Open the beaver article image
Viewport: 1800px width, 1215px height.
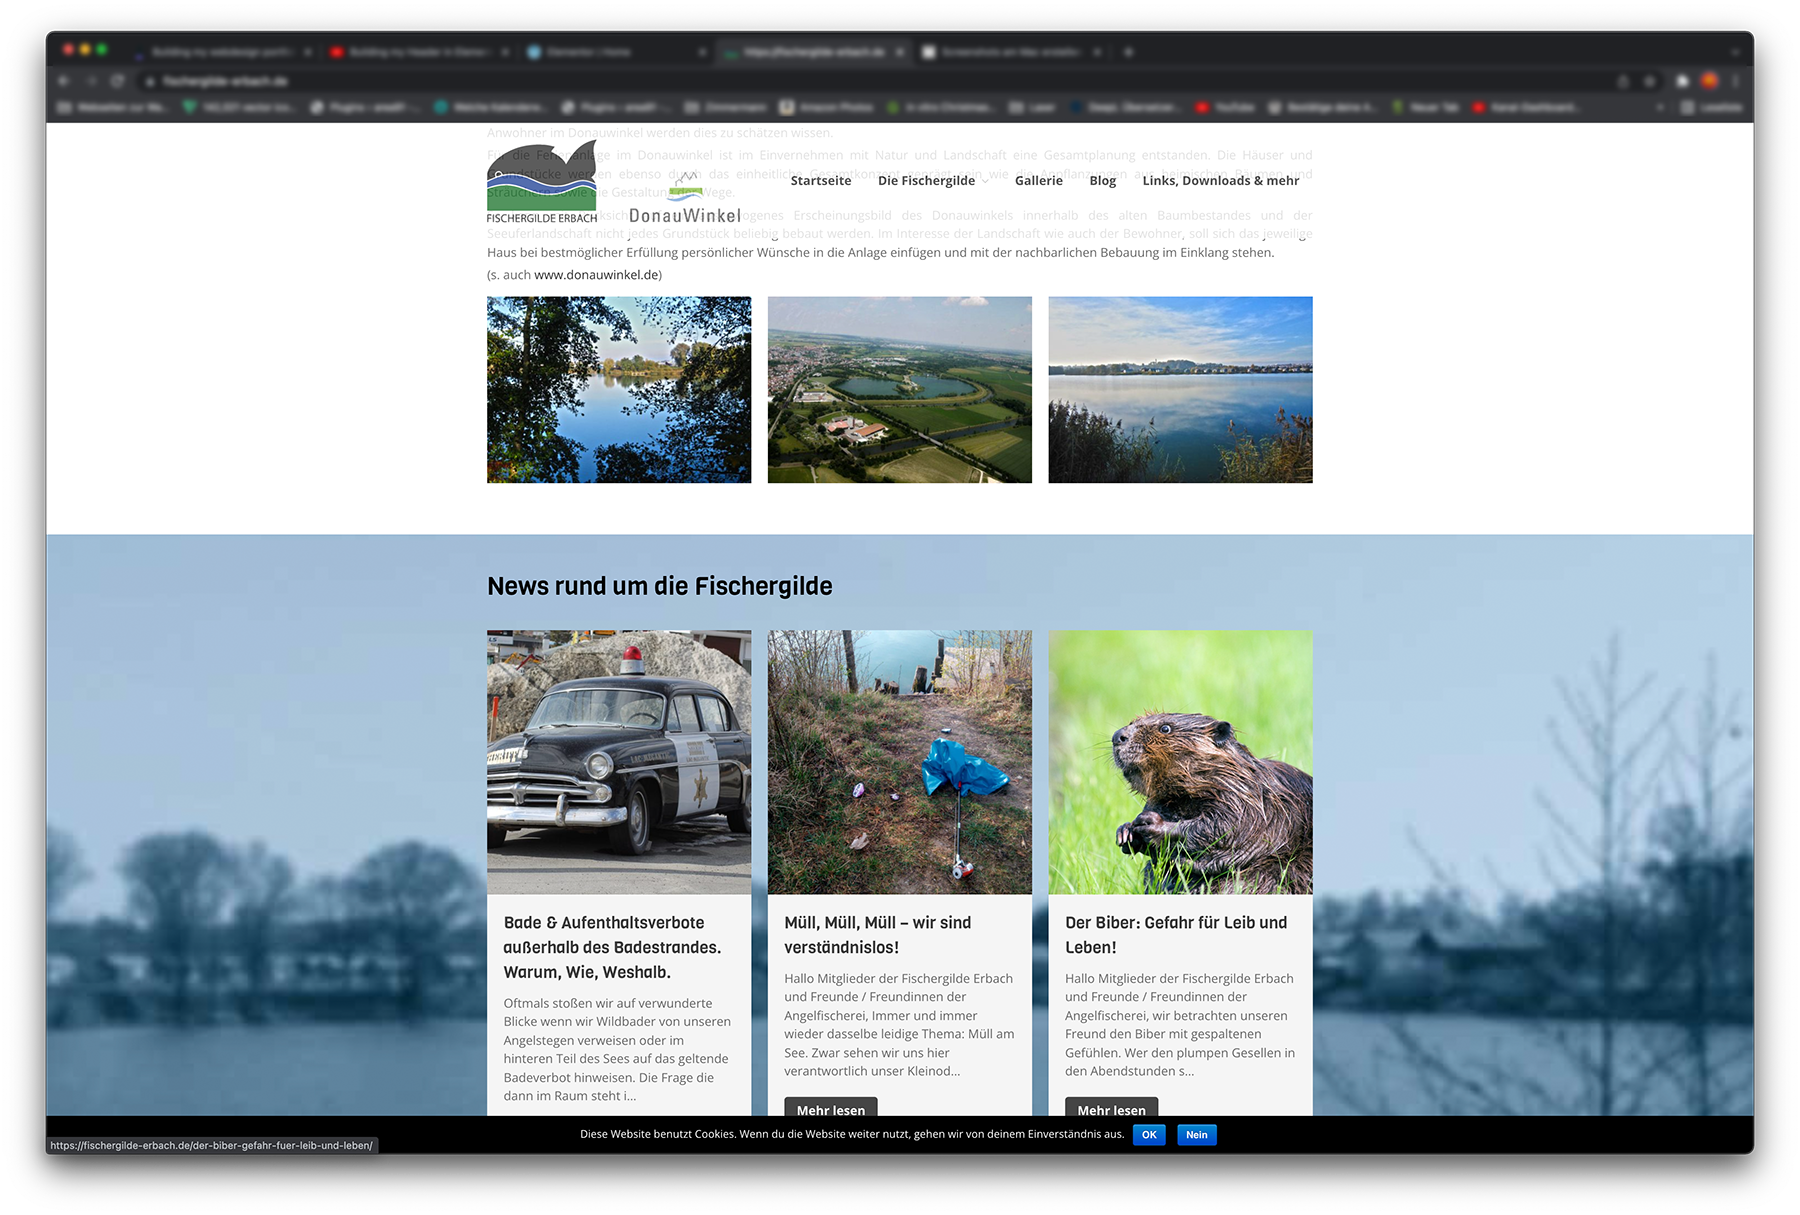pos(1180,762)
